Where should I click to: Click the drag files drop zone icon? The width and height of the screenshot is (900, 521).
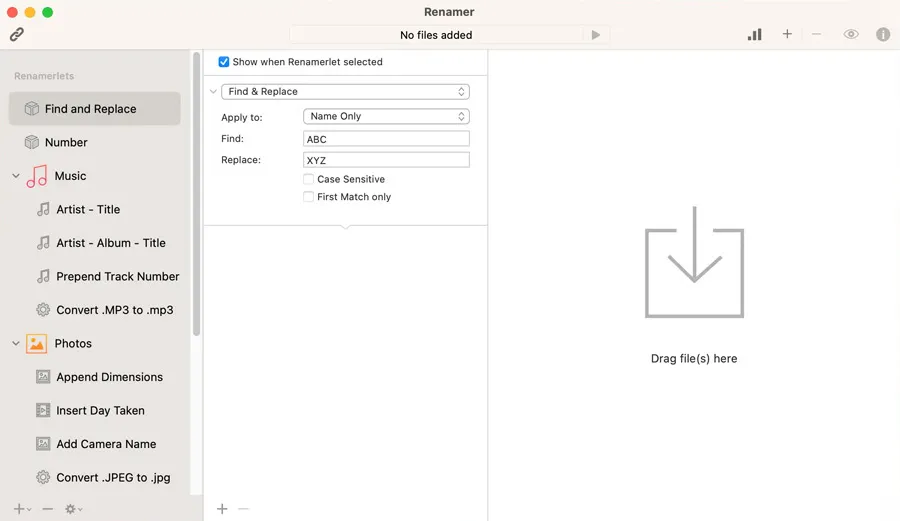(694, 263)
